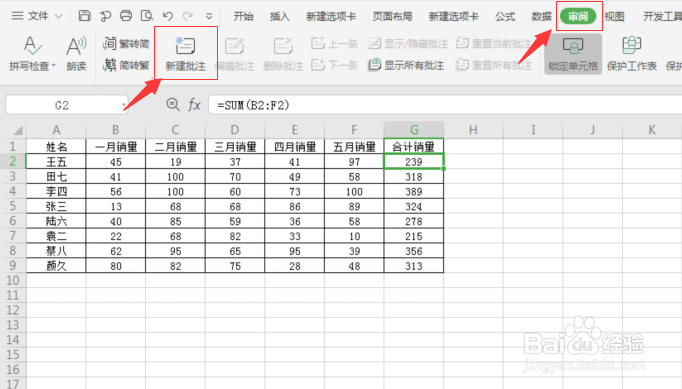Select total cell with value 239
Screen dimensions: 682x389
(x=414, y=162)
